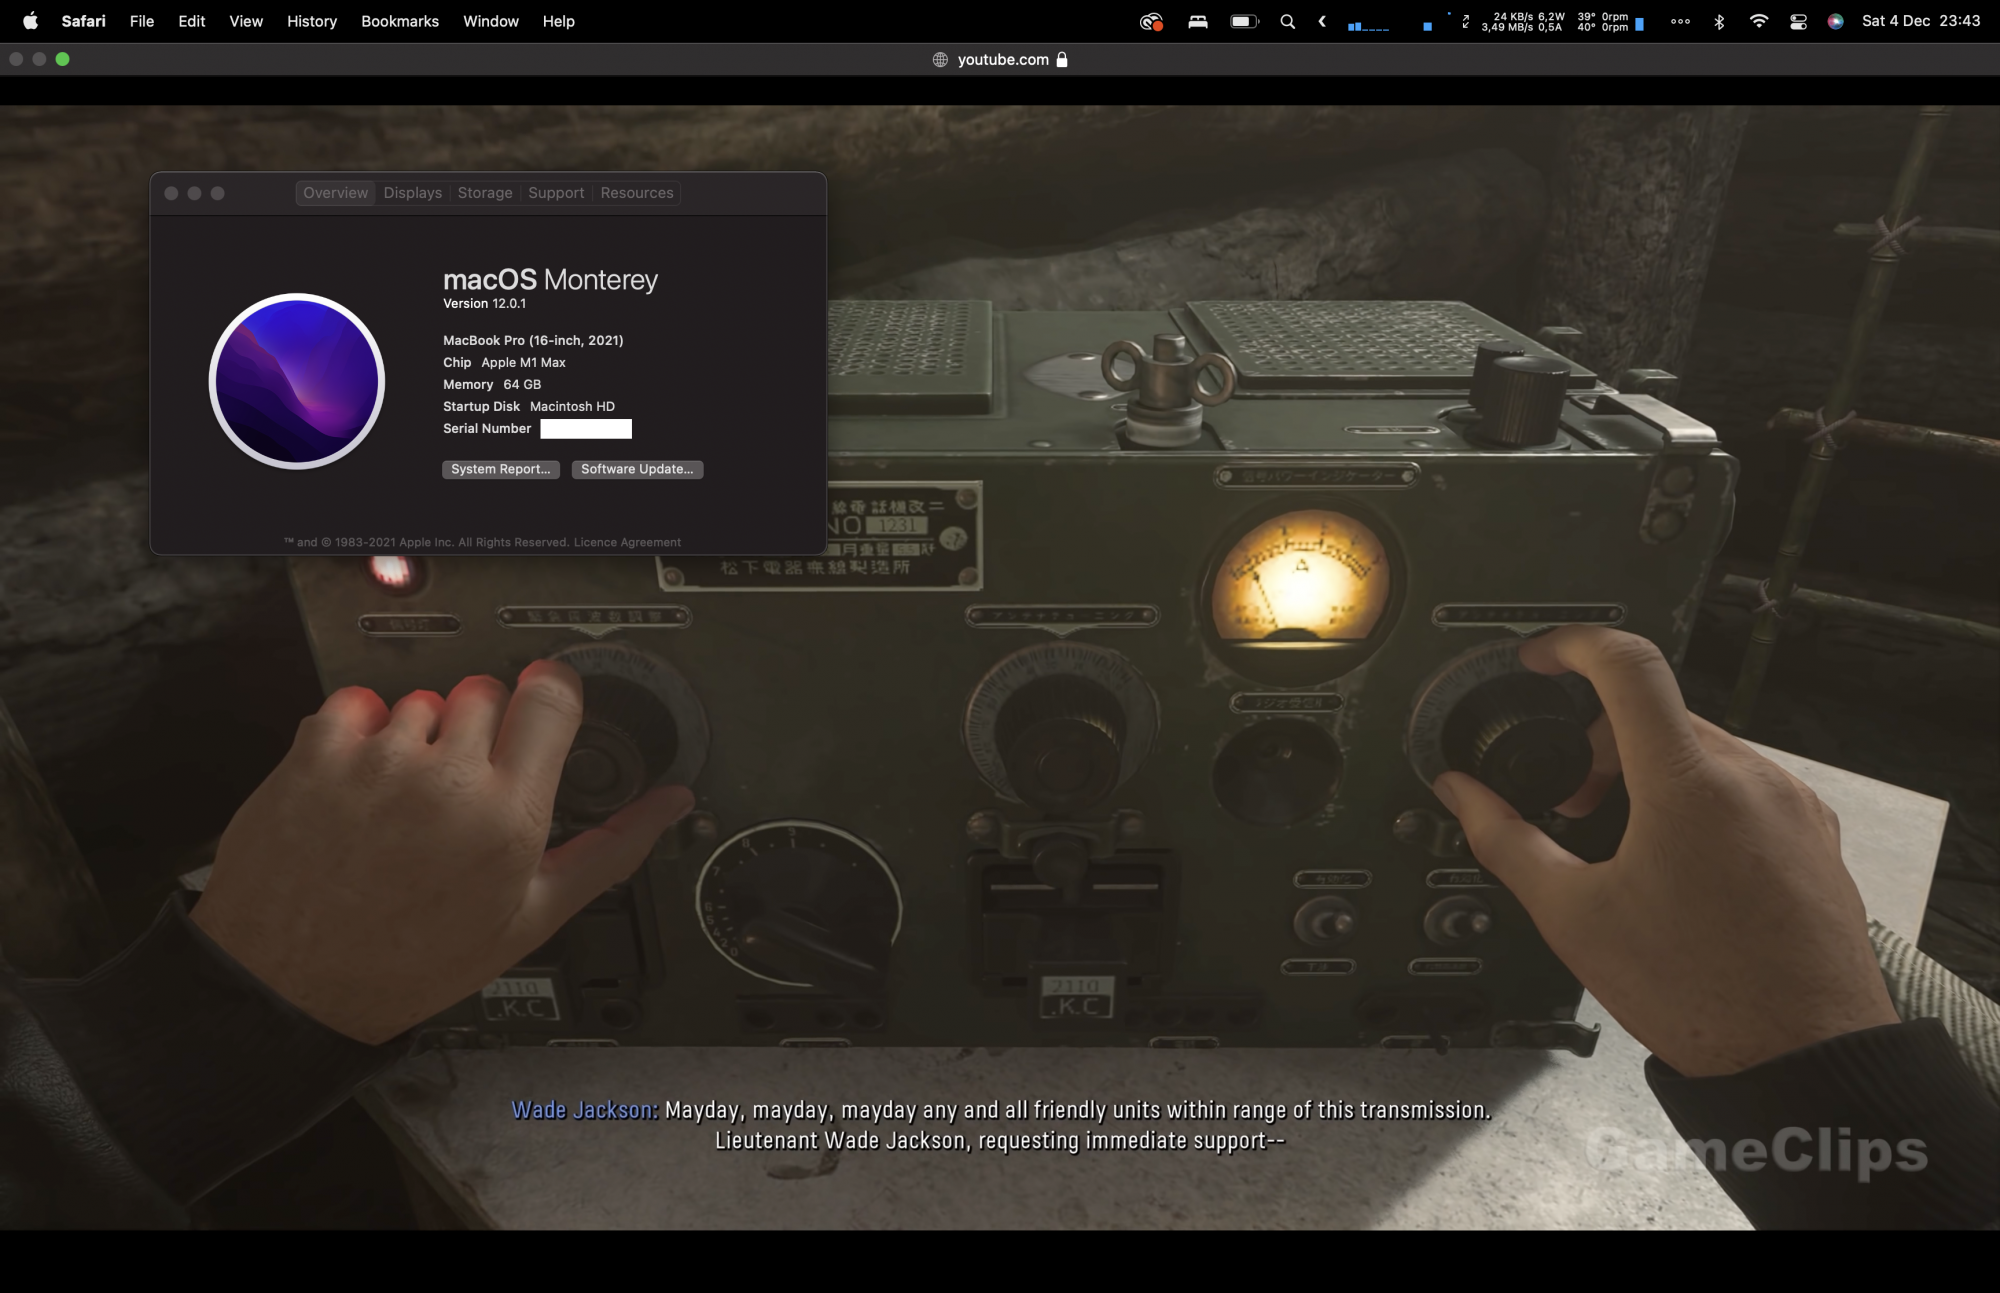The image size is (2000, 1293).
Task: Click the bed sleep icon in menu bar
Action: [x=1198, y=21]
